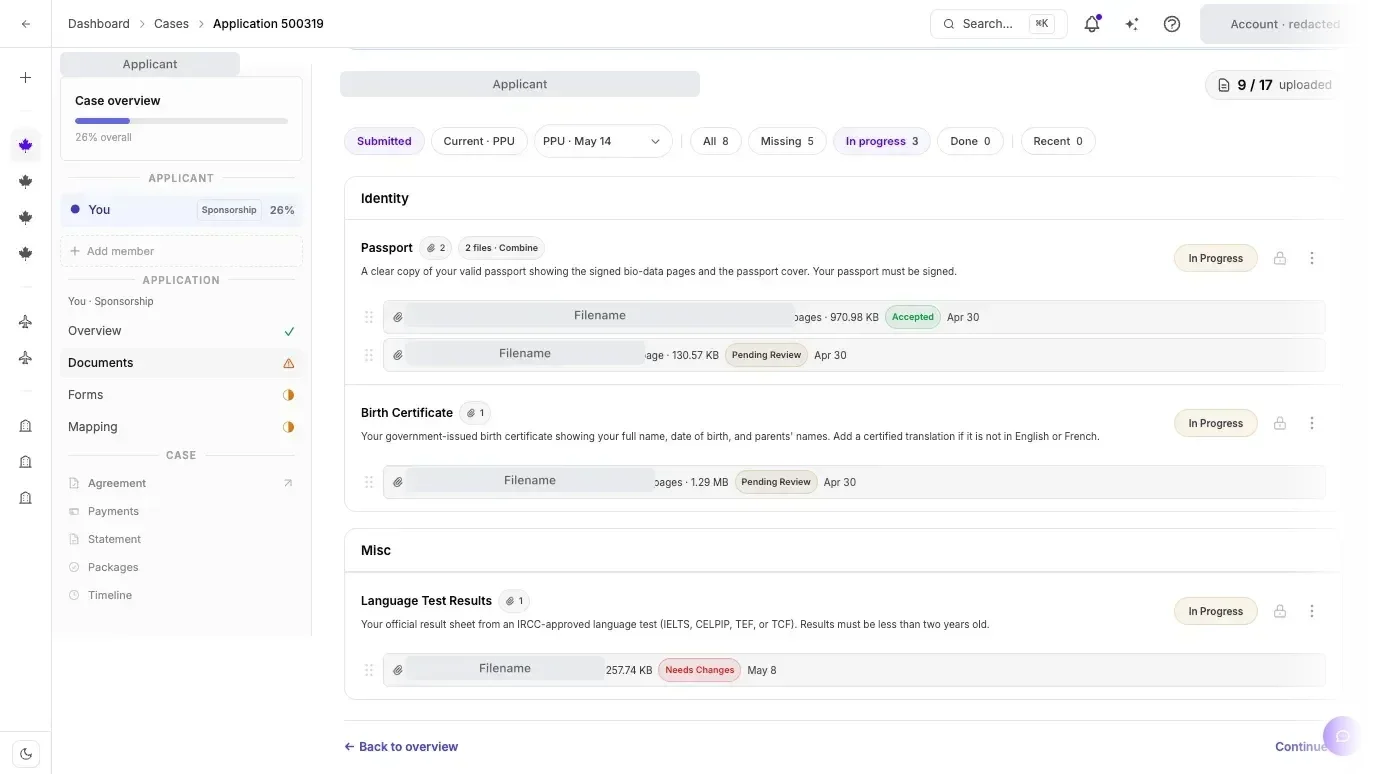Go to the Dashboard breadcrumb

pos(99,24)
